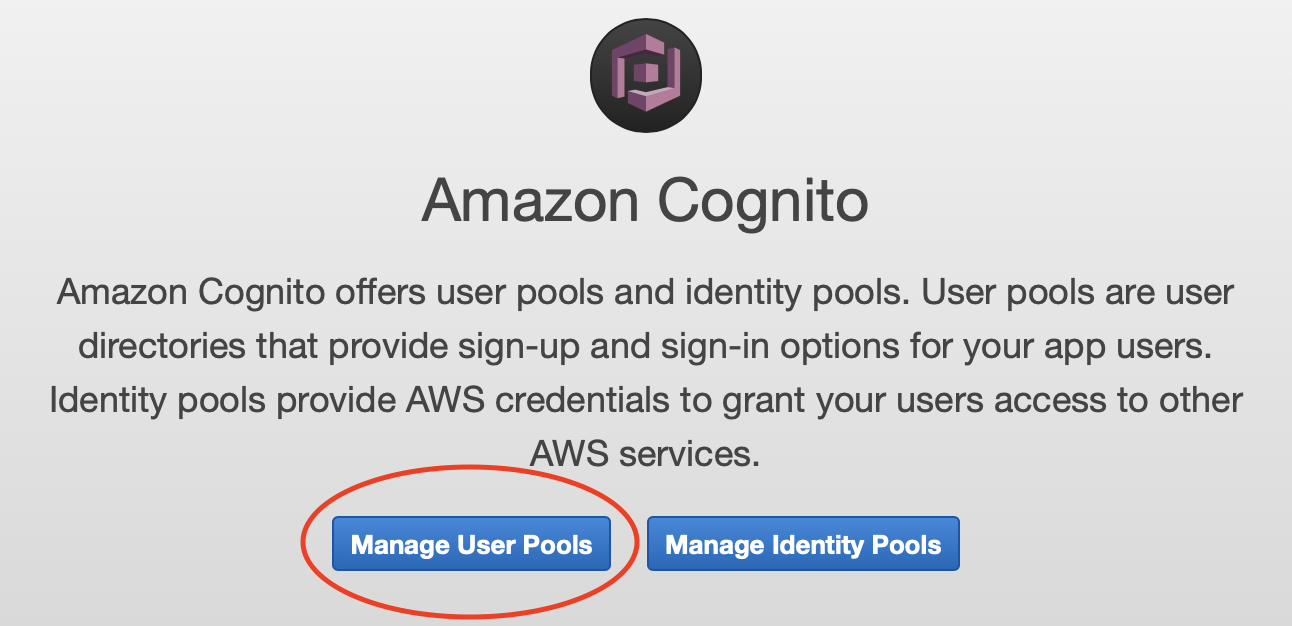Click the "Amazon Cognito" page heading
This screenshot has width=1292, height=626.
[645, 203]
